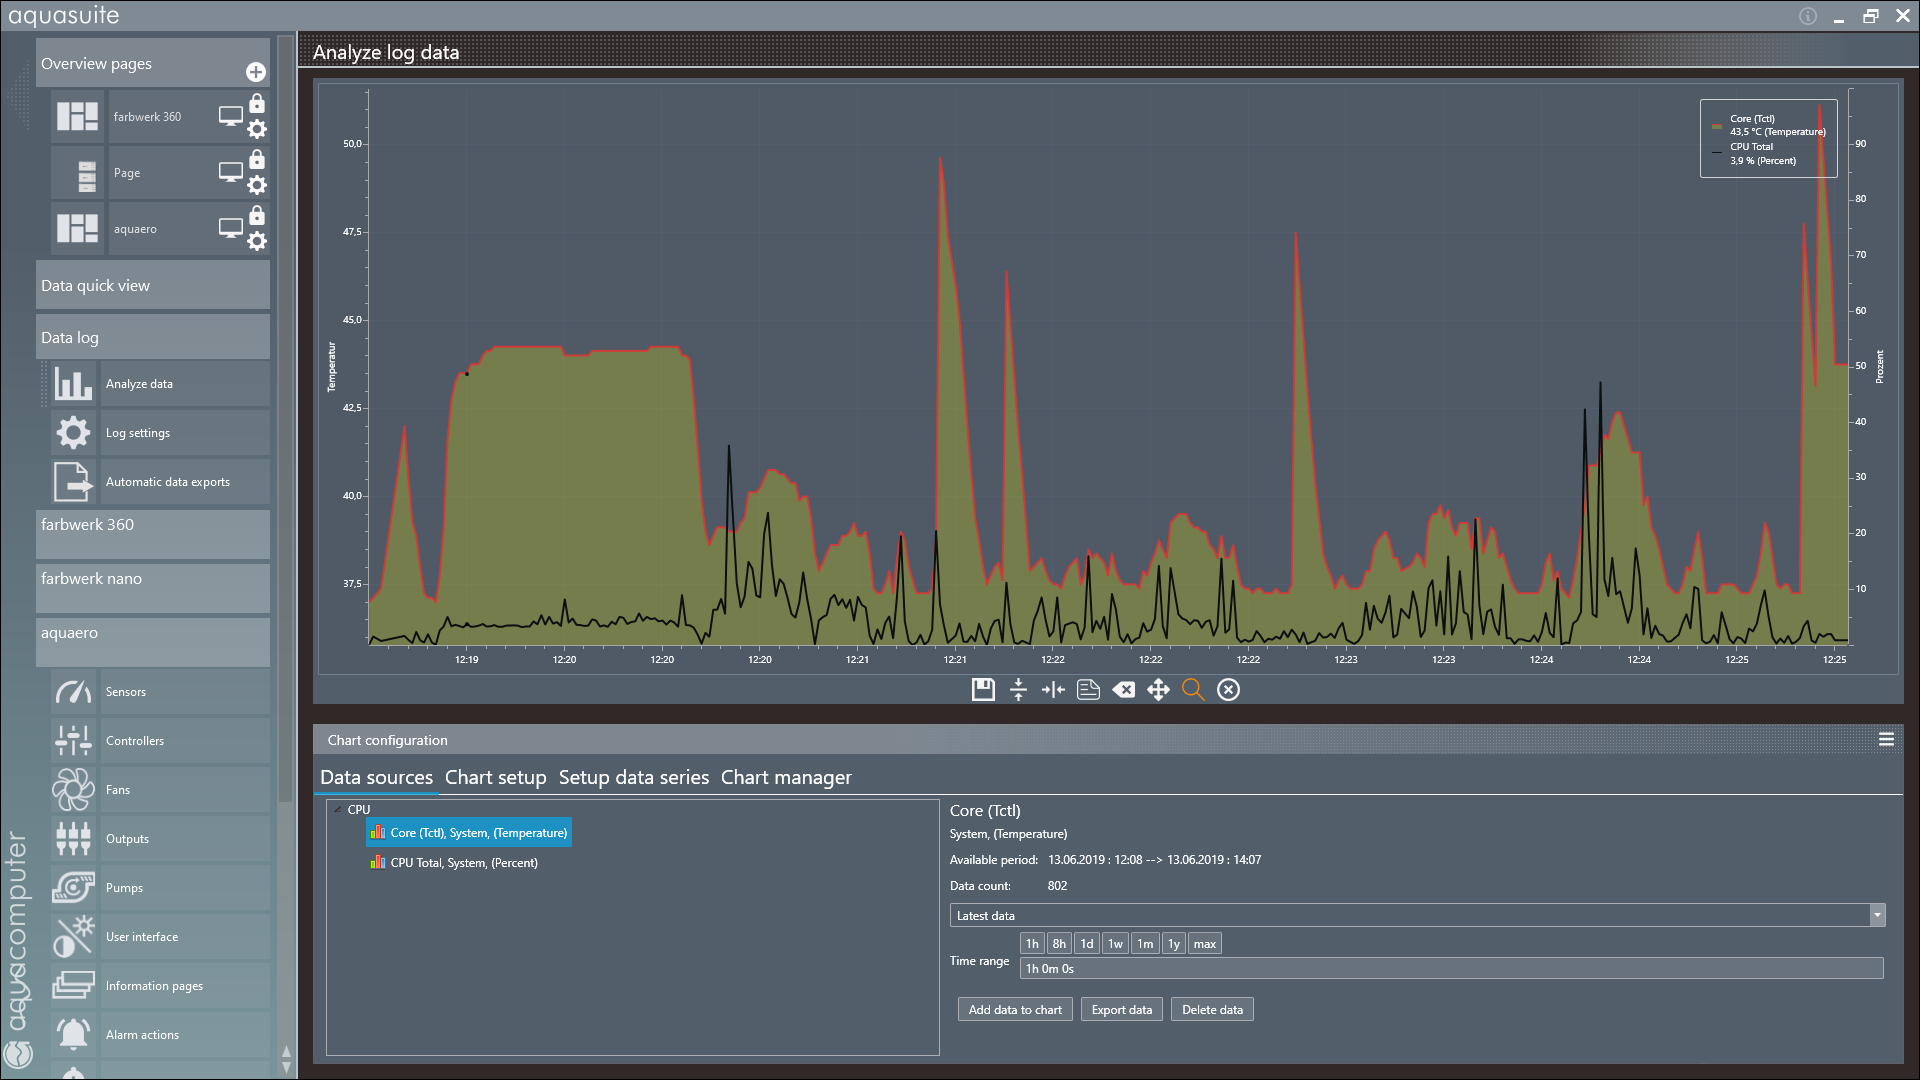Click the save chart floppy disk icon
Viewport: 1920px width, 1080px height.
click(x=983, y=690)
